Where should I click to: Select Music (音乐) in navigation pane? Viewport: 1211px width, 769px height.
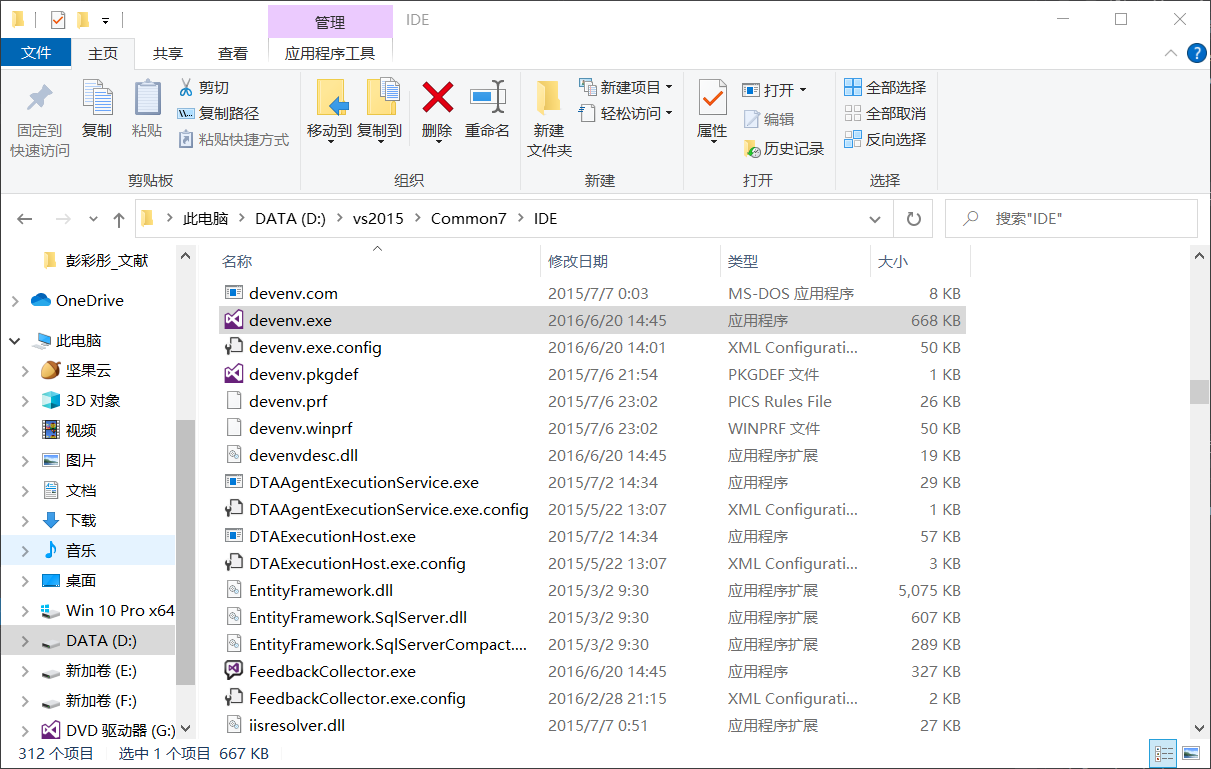tap(87, 551)
